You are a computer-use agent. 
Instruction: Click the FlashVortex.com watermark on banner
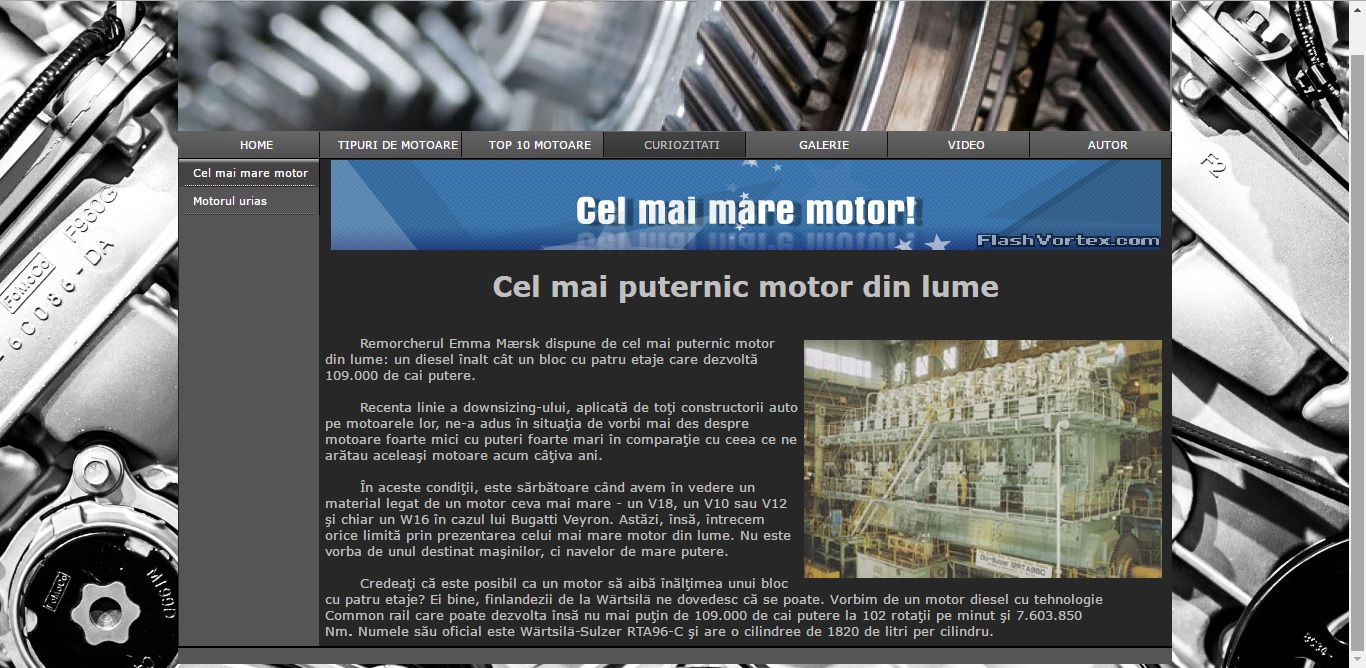click(x=1067, y=240)
